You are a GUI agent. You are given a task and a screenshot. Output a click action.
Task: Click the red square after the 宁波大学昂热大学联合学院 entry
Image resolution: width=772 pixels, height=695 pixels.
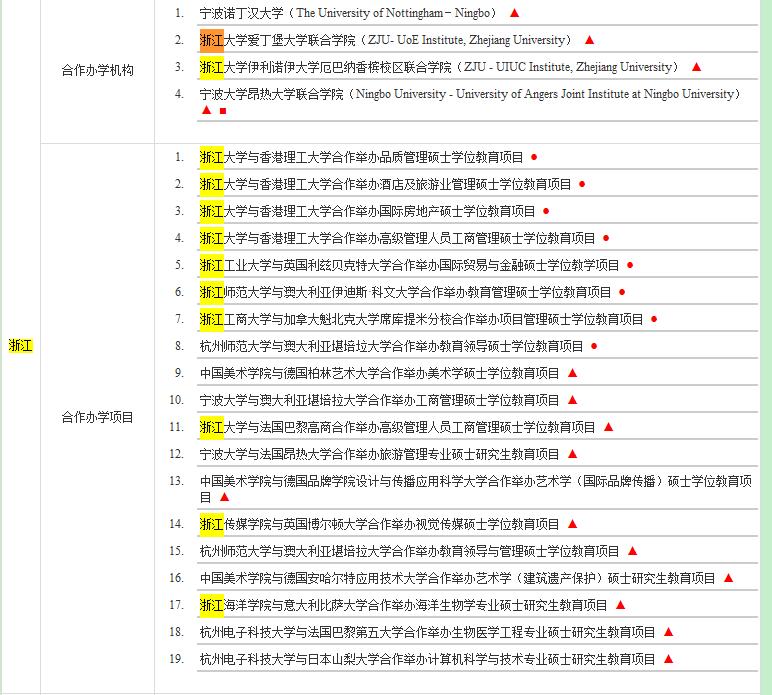[x=222, y=110]
